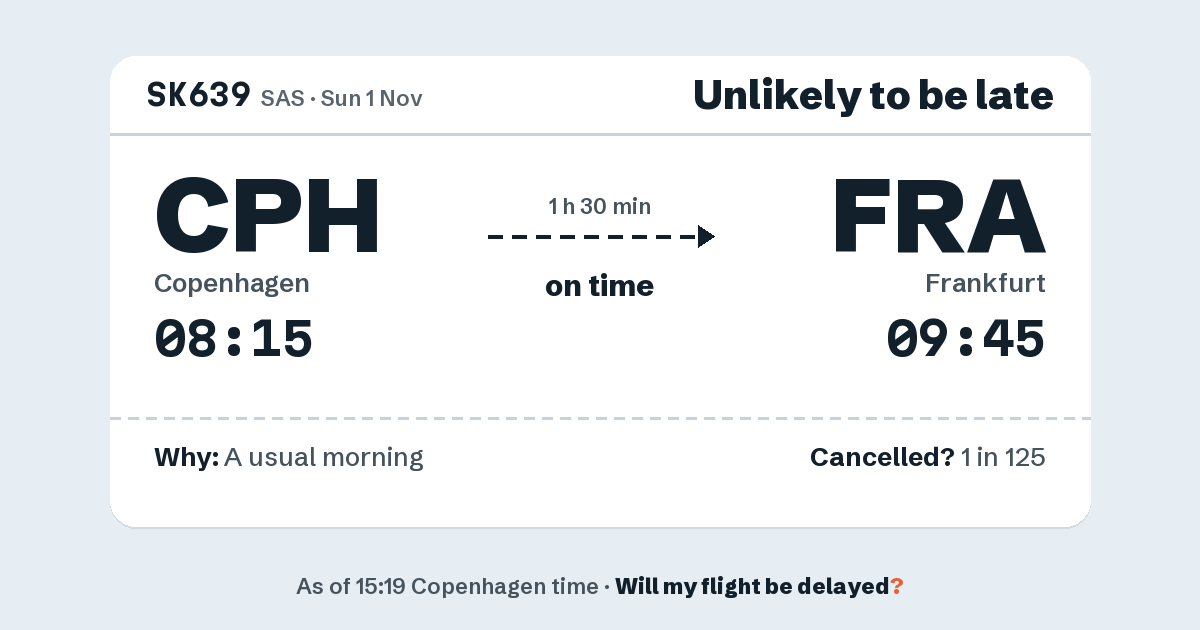Select the 1 h 30 min duration

point(600,207)
